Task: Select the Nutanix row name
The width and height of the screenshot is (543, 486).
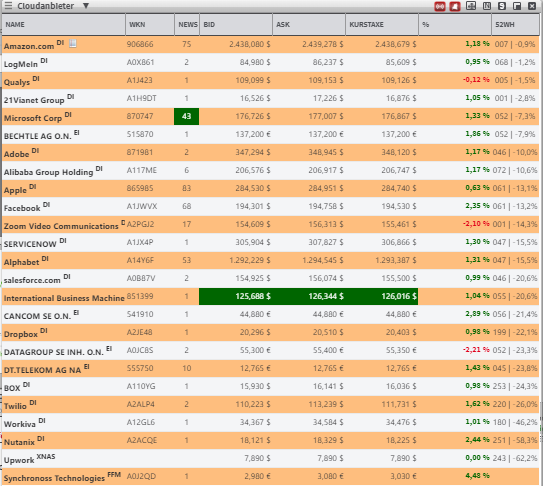Action: click(19, 442)
